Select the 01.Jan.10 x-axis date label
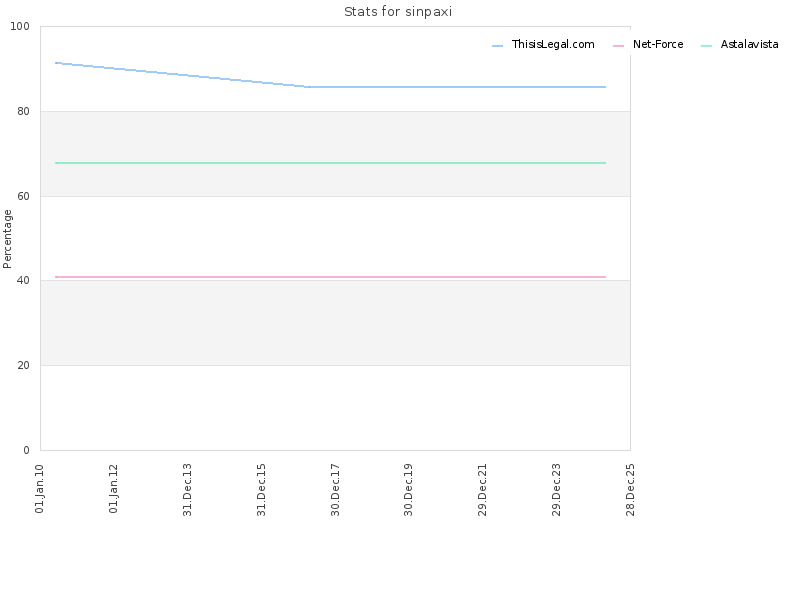 40,489
